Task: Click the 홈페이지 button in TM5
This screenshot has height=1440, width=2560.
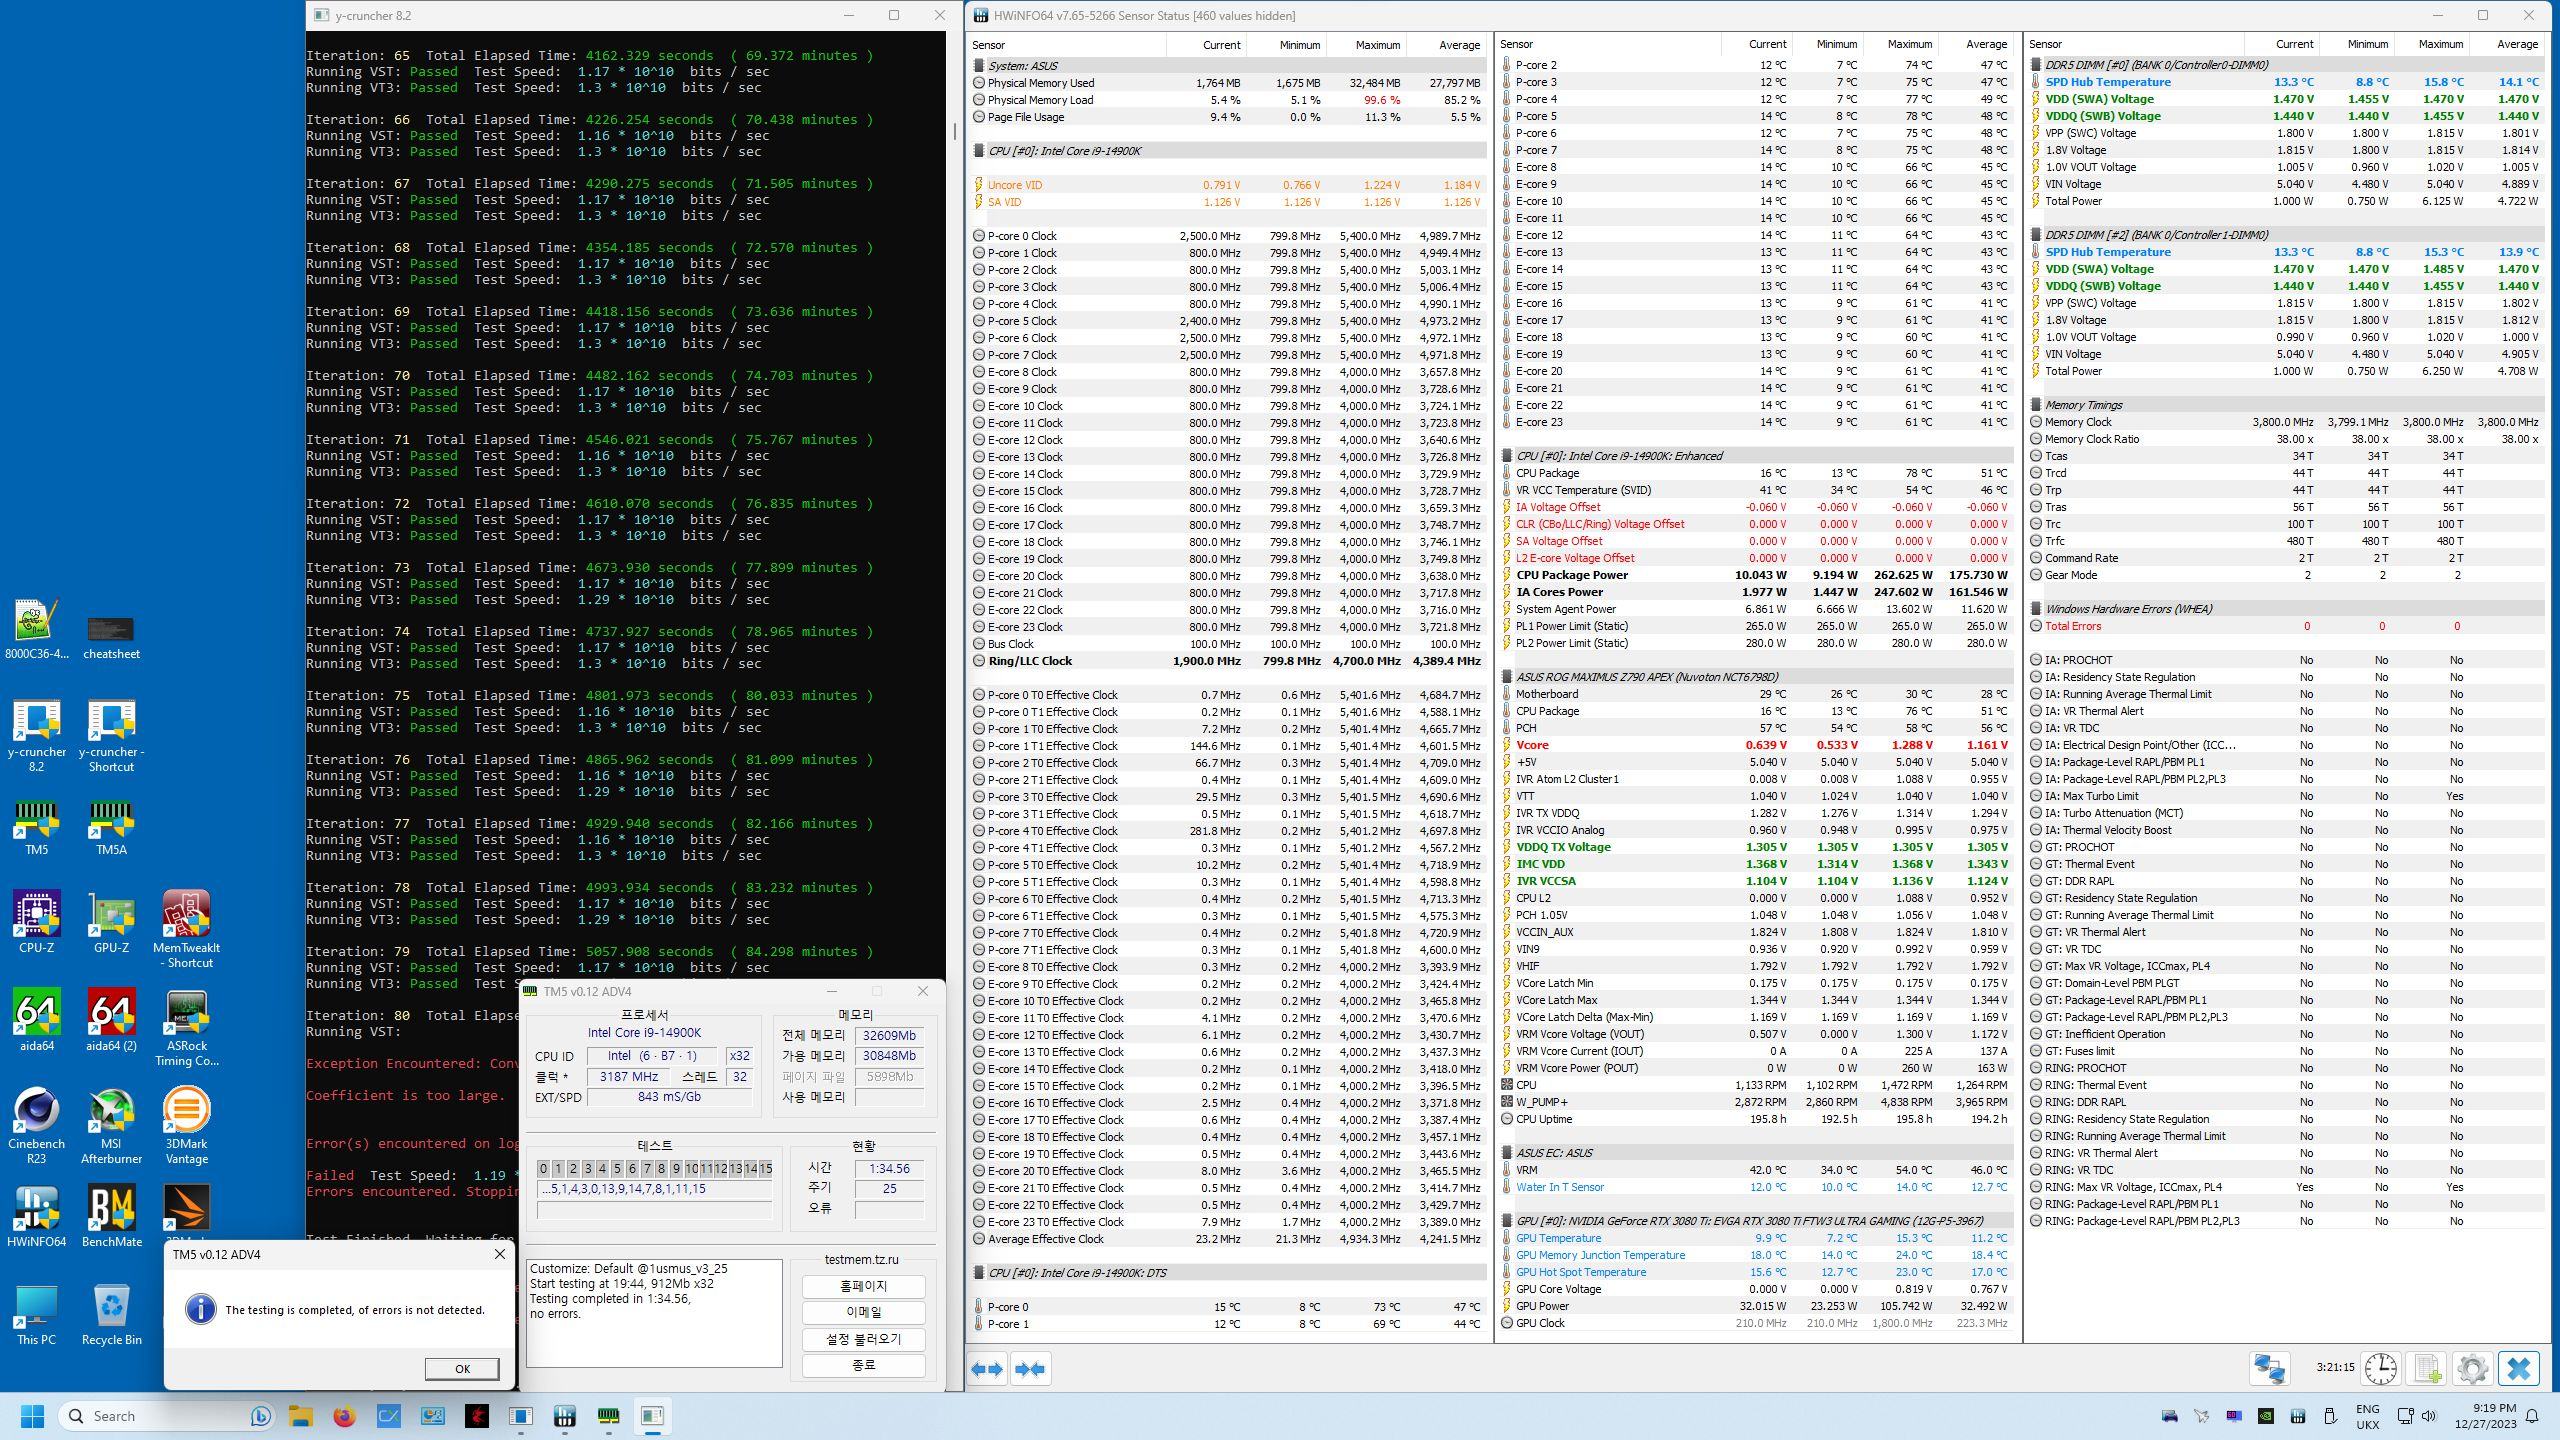Action: click(x=863, y=1286)
